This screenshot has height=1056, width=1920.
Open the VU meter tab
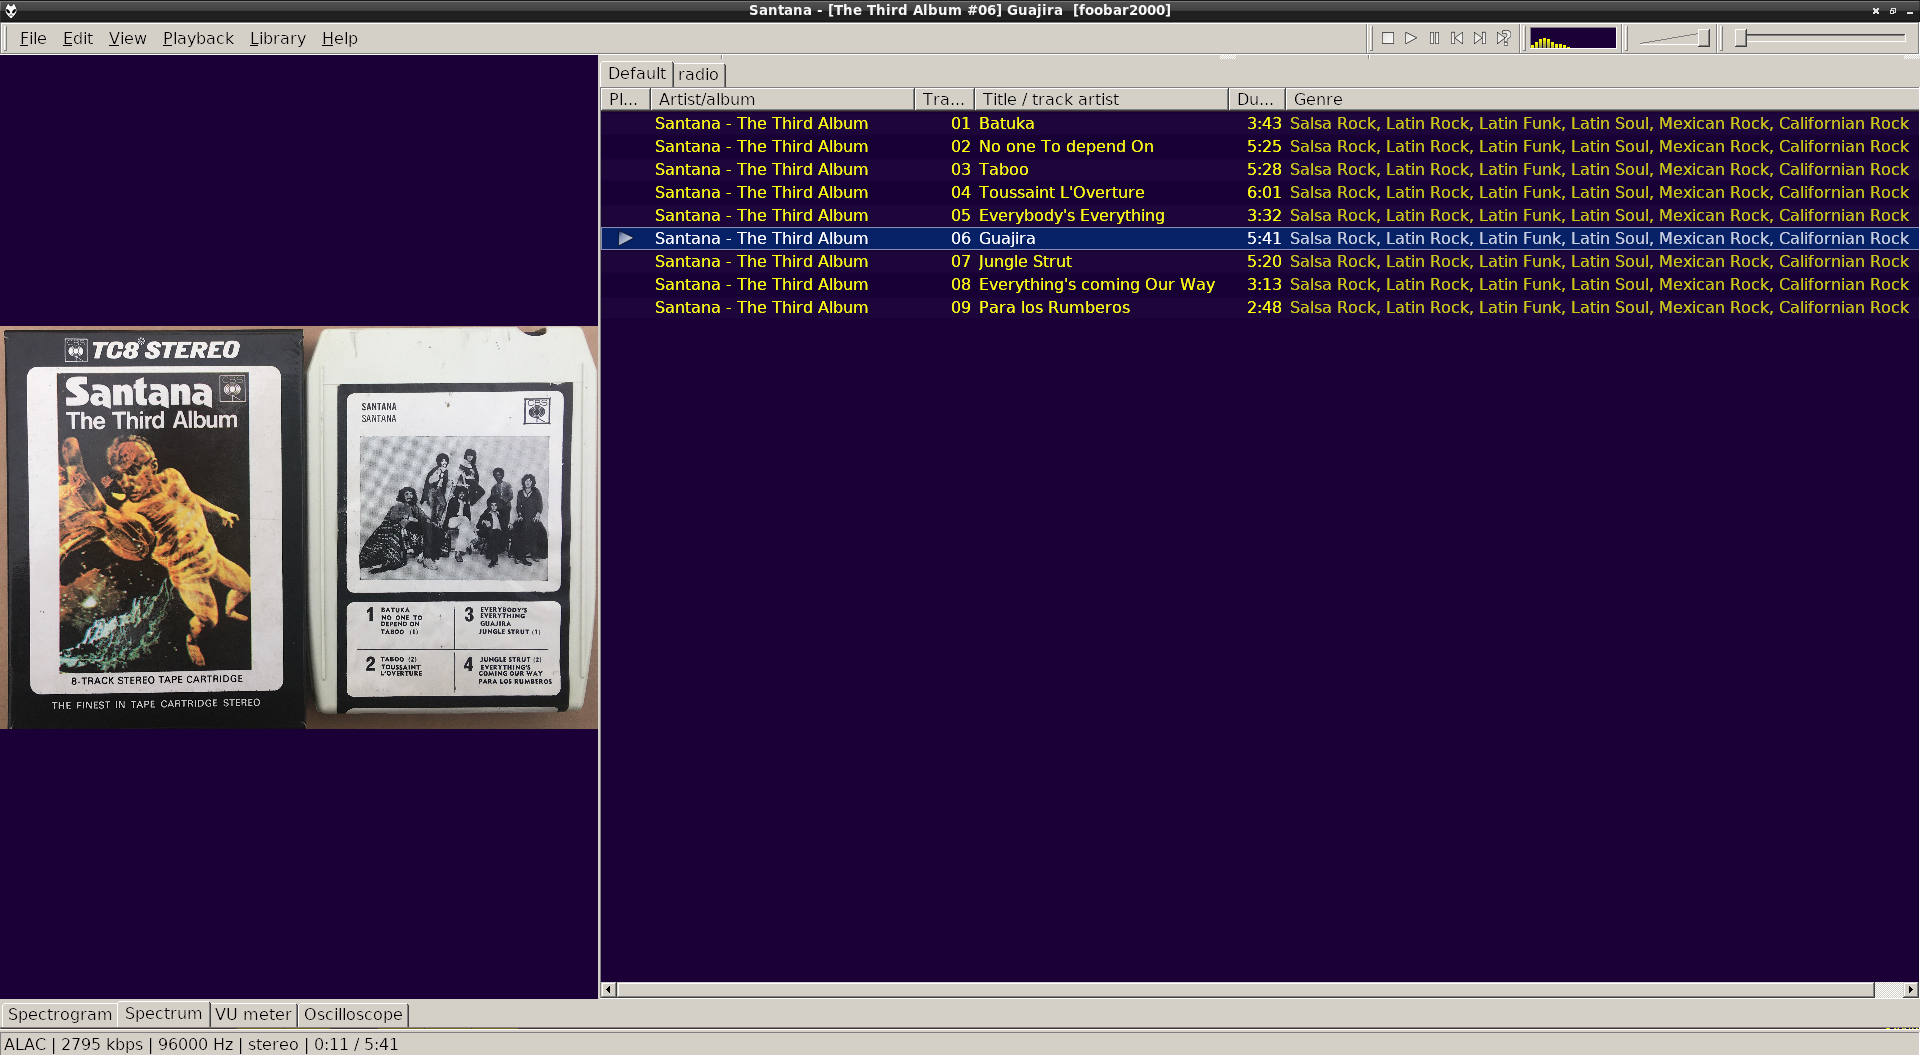[x=253, y=1014]
